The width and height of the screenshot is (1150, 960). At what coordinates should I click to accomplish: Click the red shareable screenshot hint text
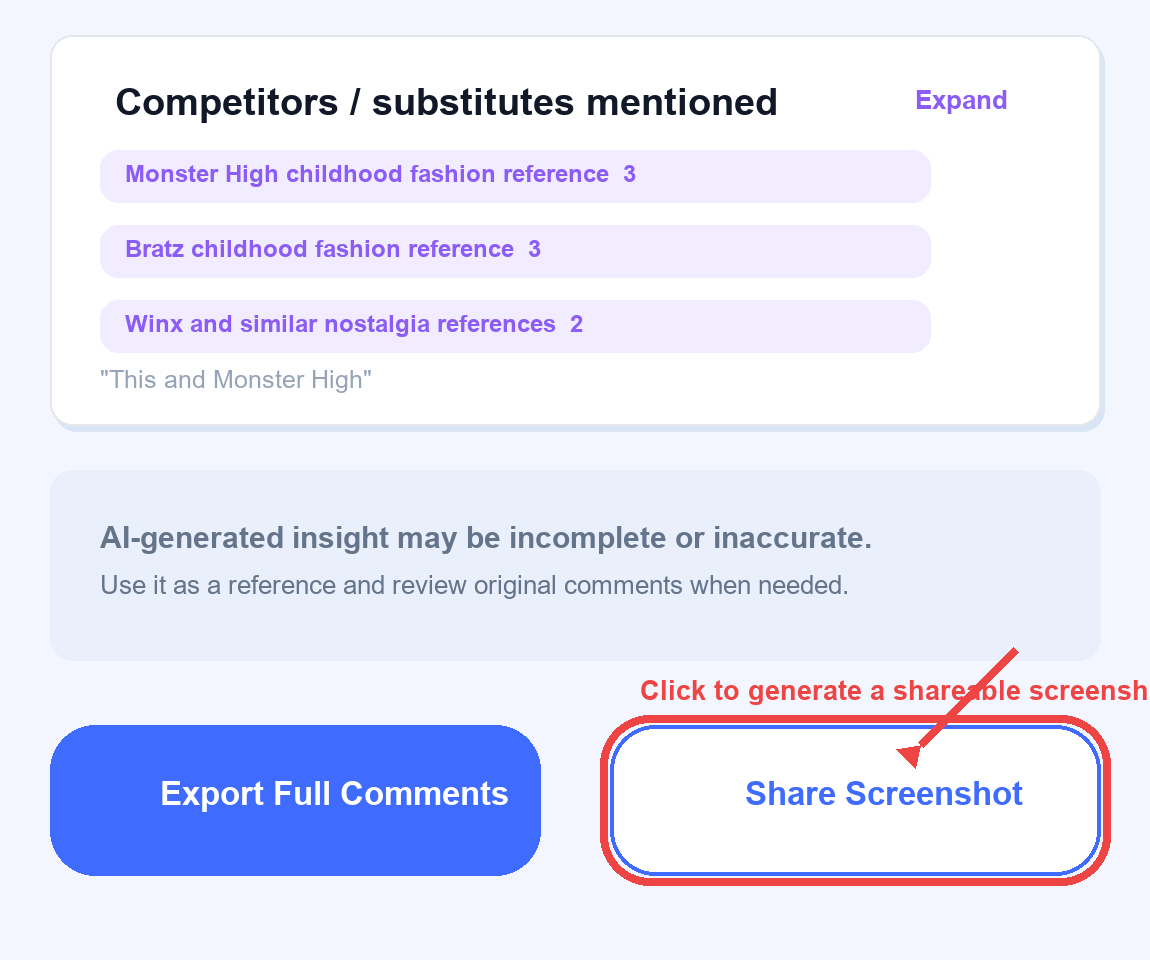point(893,691)
